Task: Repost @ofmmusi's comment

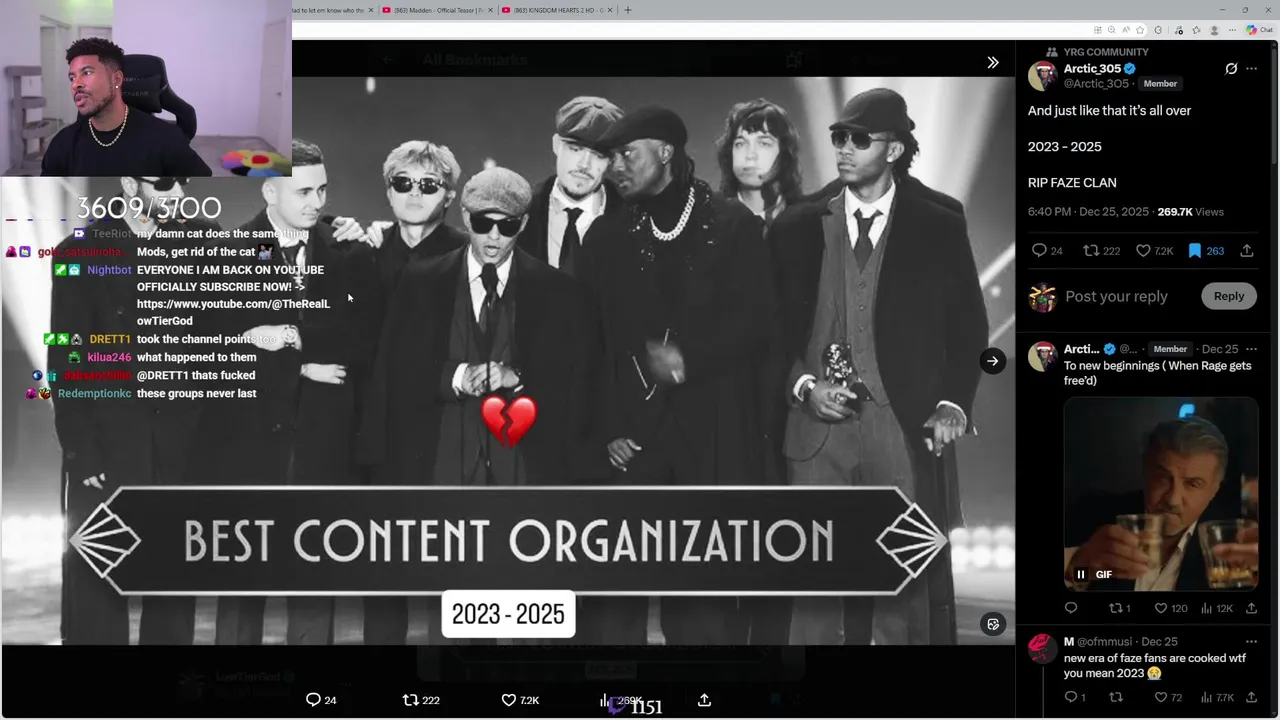Action: [x=1116, y=697]
